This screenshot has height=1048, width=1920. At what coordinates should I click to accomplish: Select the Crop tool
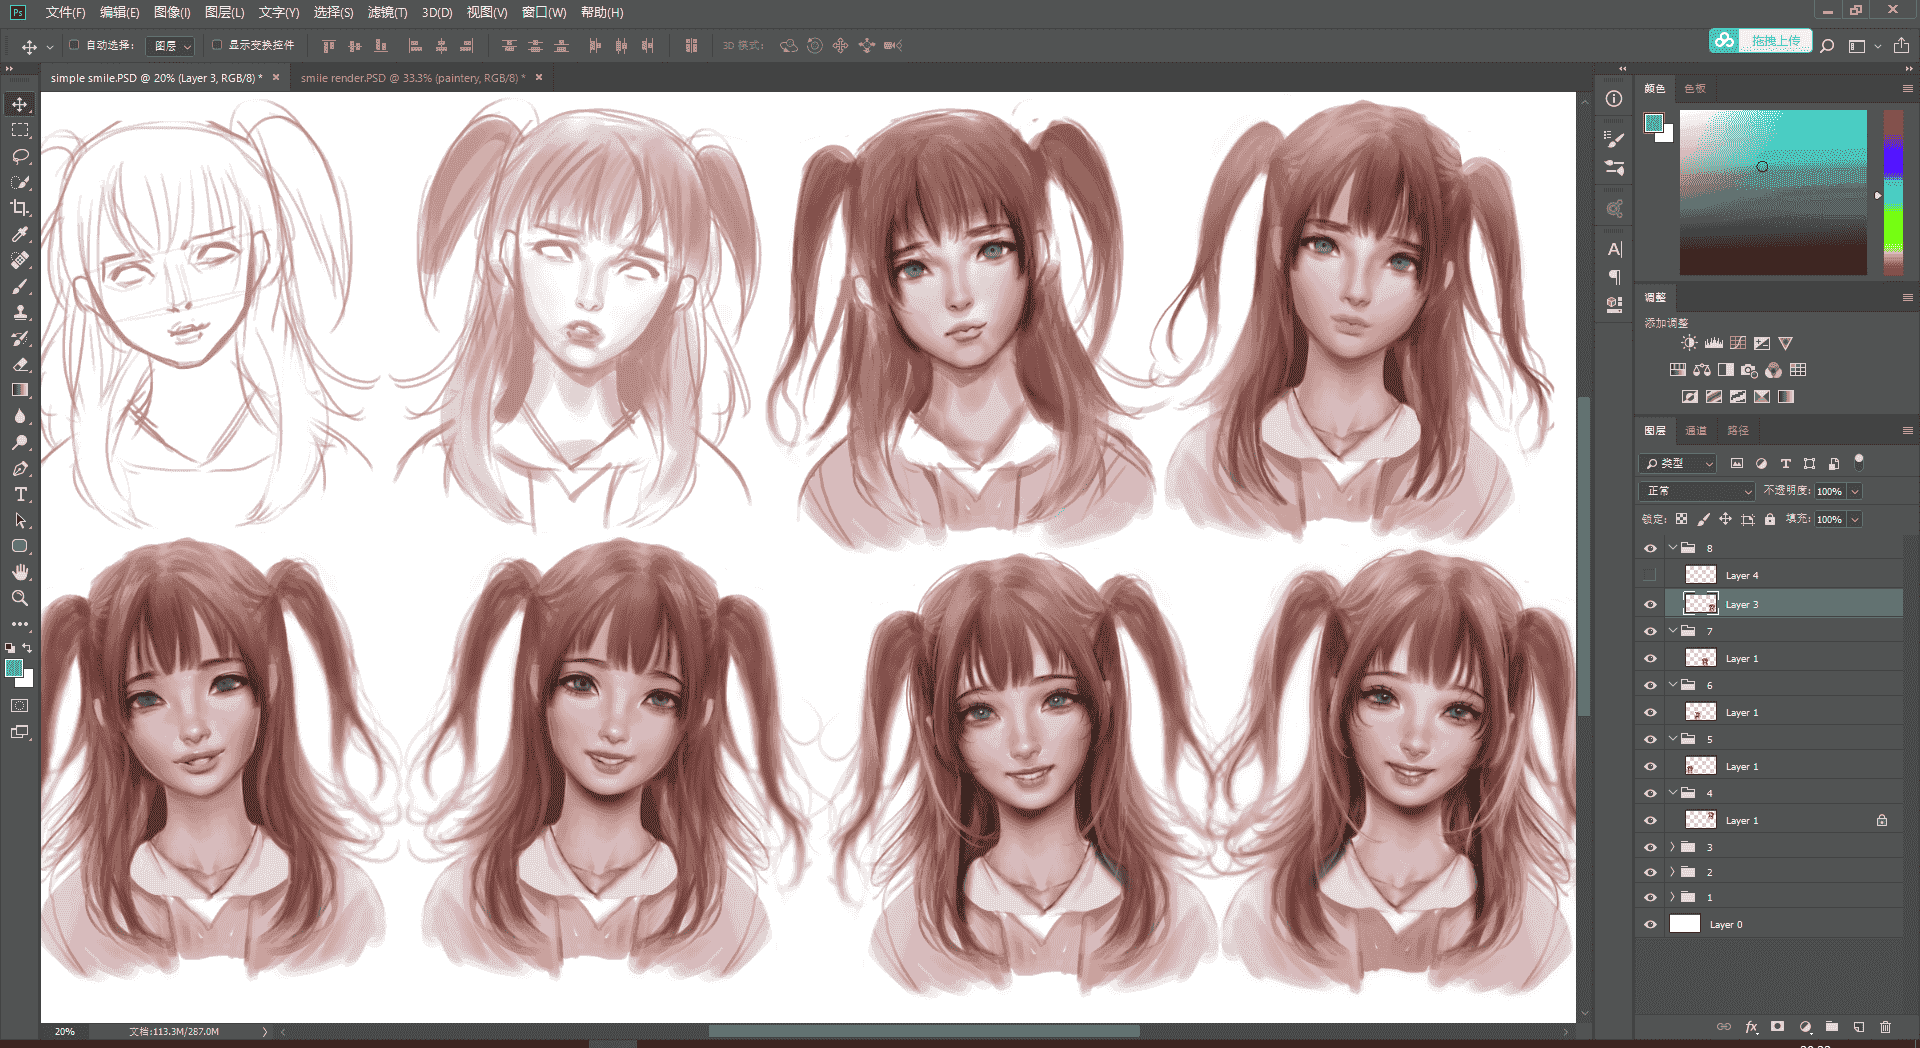pos(20,208)
